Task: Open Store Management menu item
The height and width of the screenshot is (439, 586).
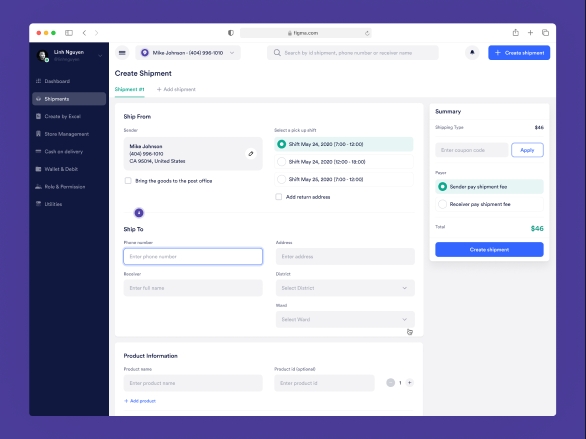Action: [69, 134]
